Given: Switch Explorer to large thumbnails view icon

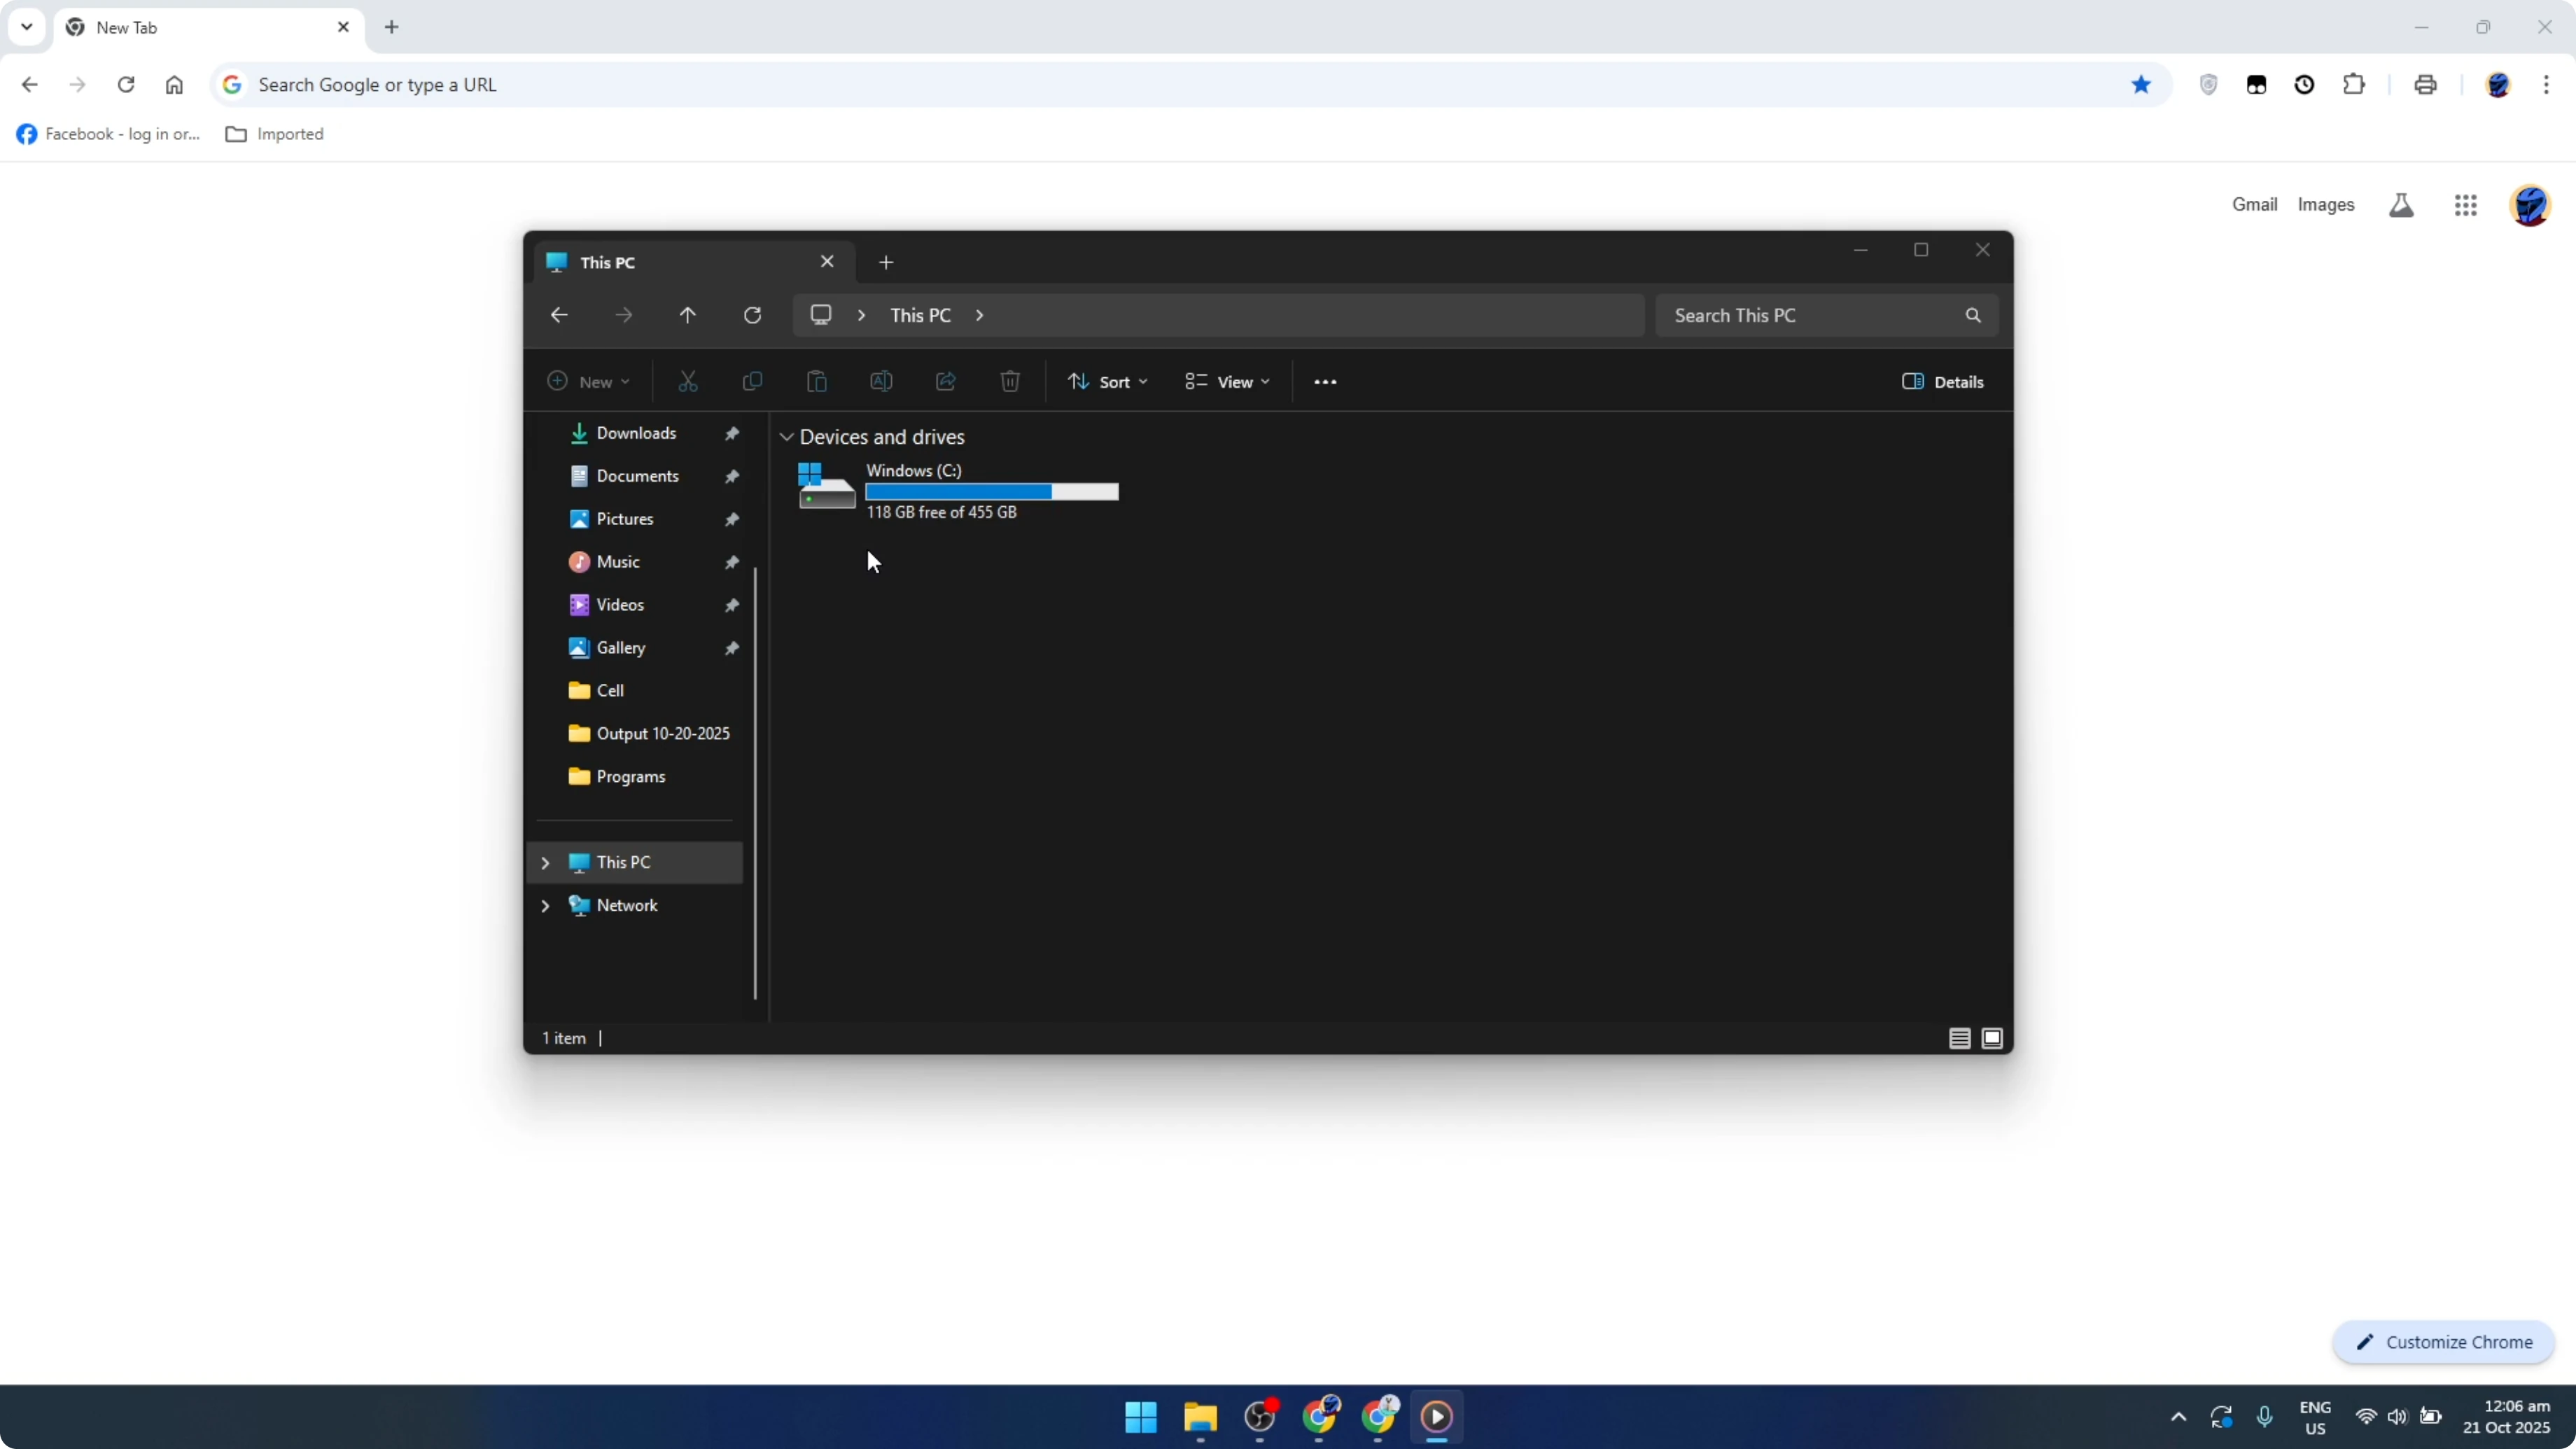Looking at the screenshot, I should (1992, 1038).
